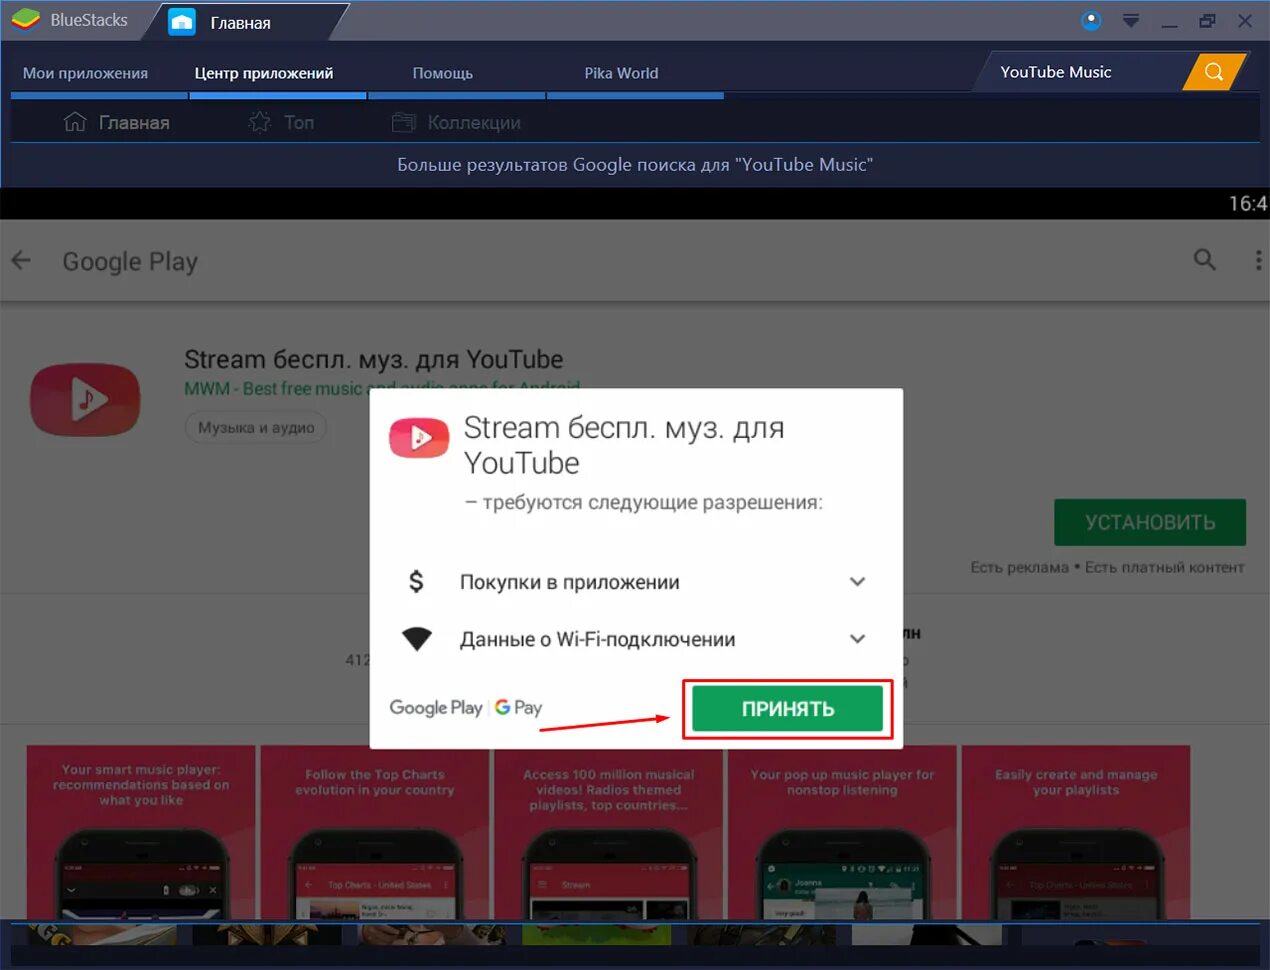
Task: Restore down the BlueStacks window
Action: (1207, 21)
